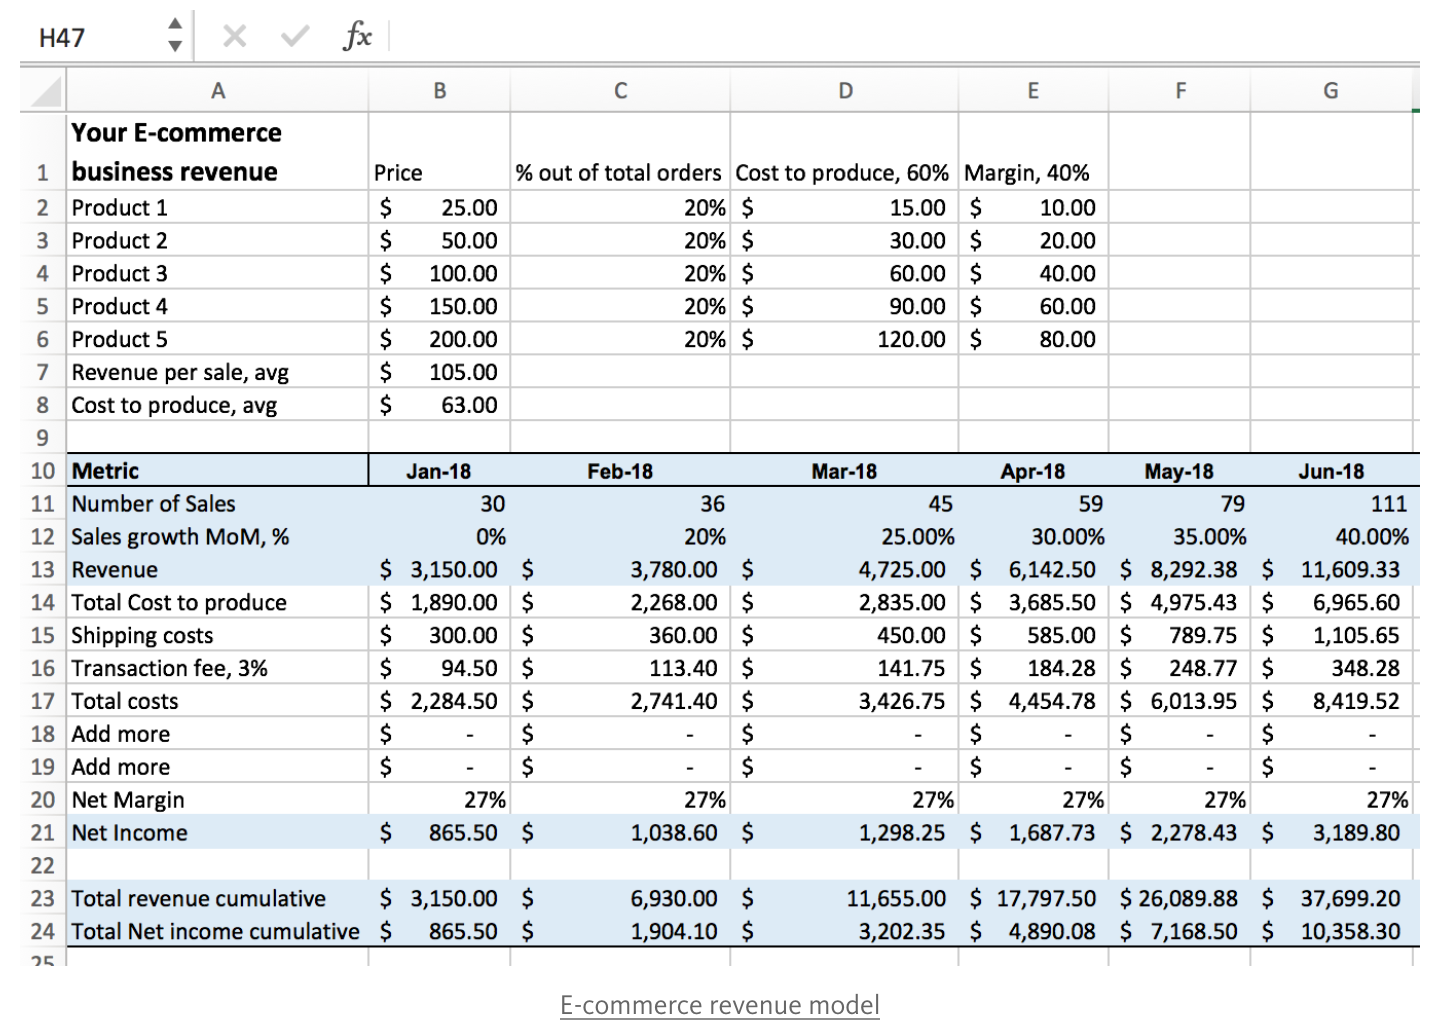Click the 'Jun-18' month header
This screenshot has height=1026, width=1430.
pyautogui.click(x=1331, y=471)
